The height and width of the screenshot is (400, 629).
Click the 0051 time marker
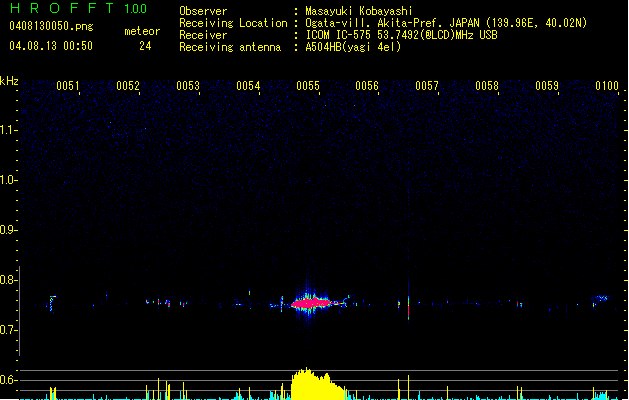(x=68, y=85)
